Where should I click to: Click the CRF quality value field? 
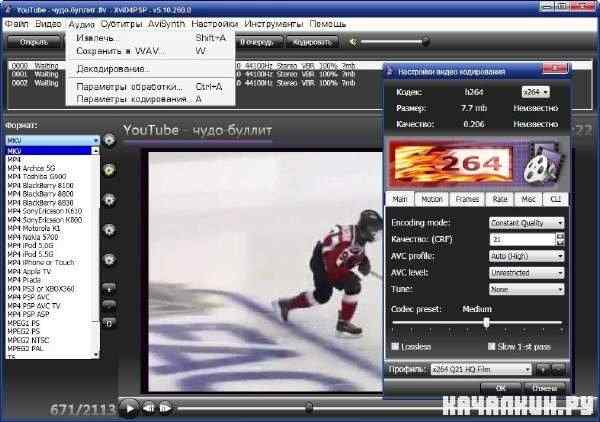(x=522, y=240)
